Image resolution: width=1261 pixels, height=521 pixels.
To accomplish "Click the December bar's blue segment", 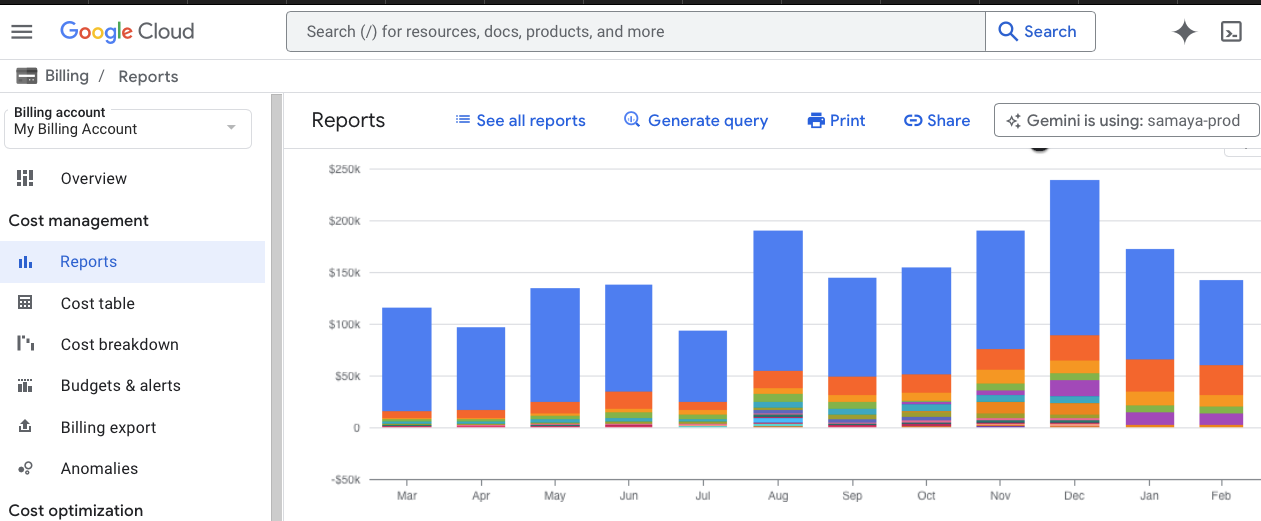I will (x=1074, y=257).
